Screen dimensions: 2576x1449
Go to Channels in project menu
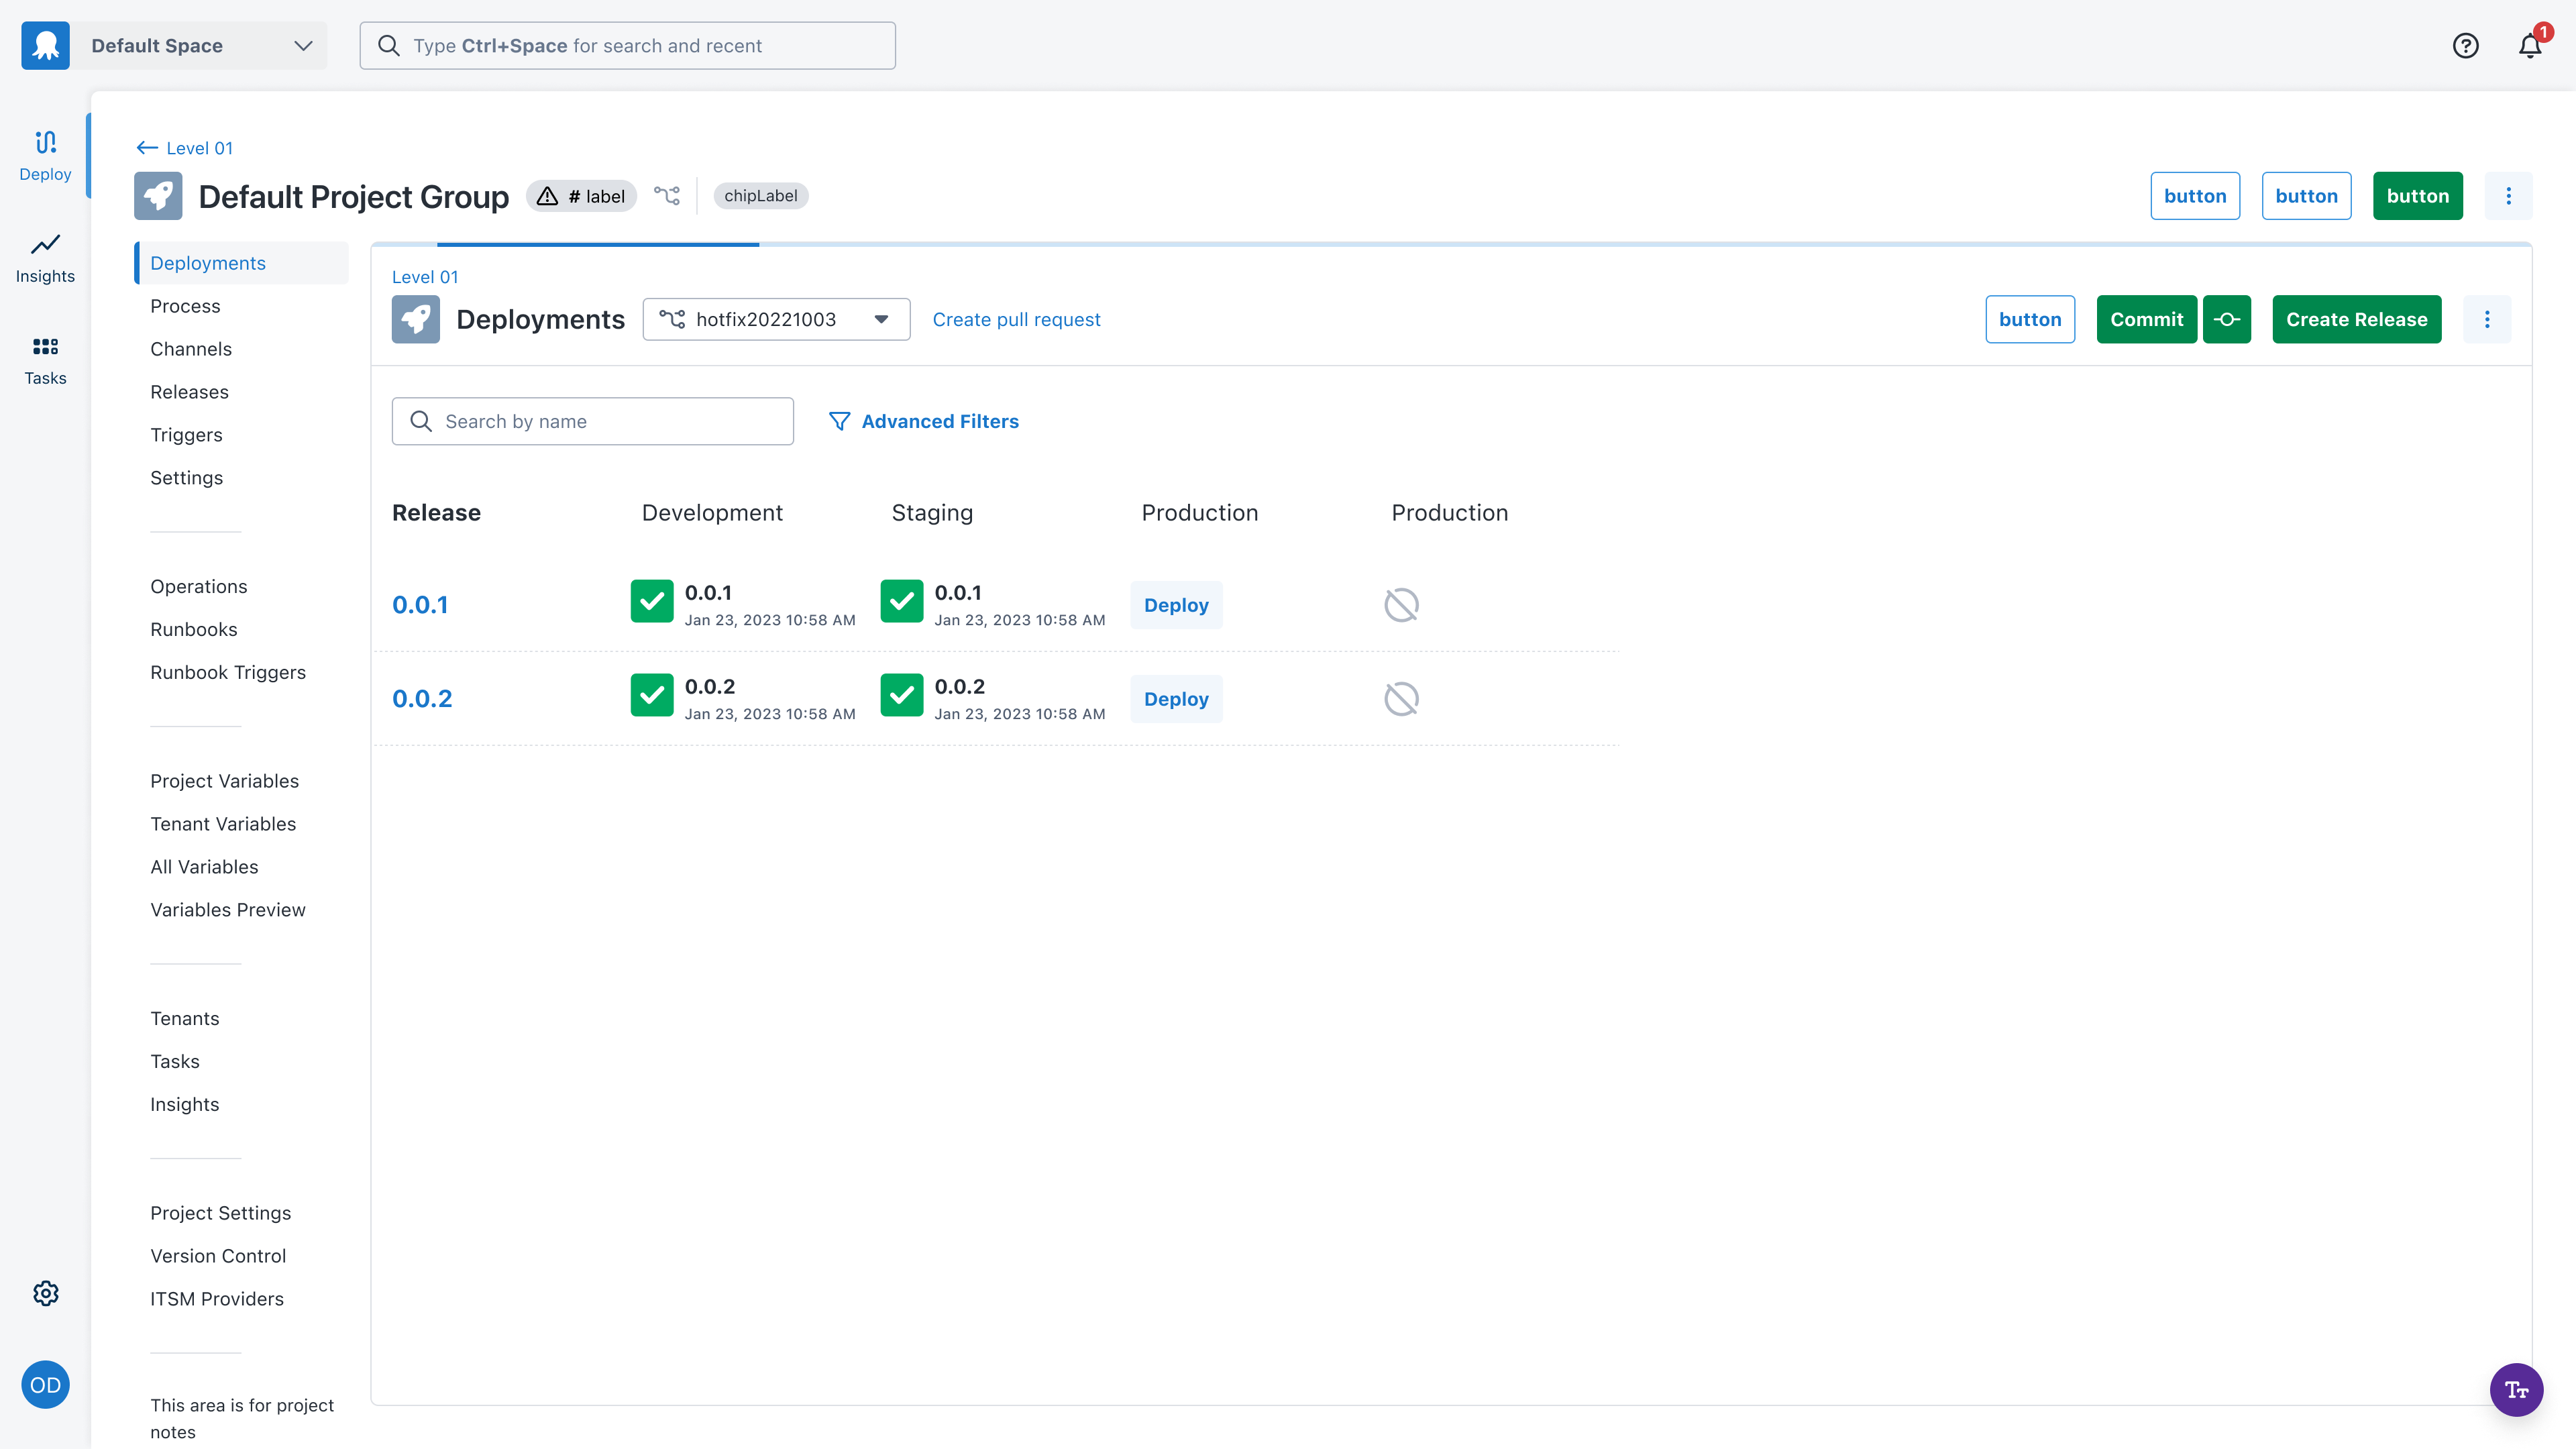tap(191, 349)
